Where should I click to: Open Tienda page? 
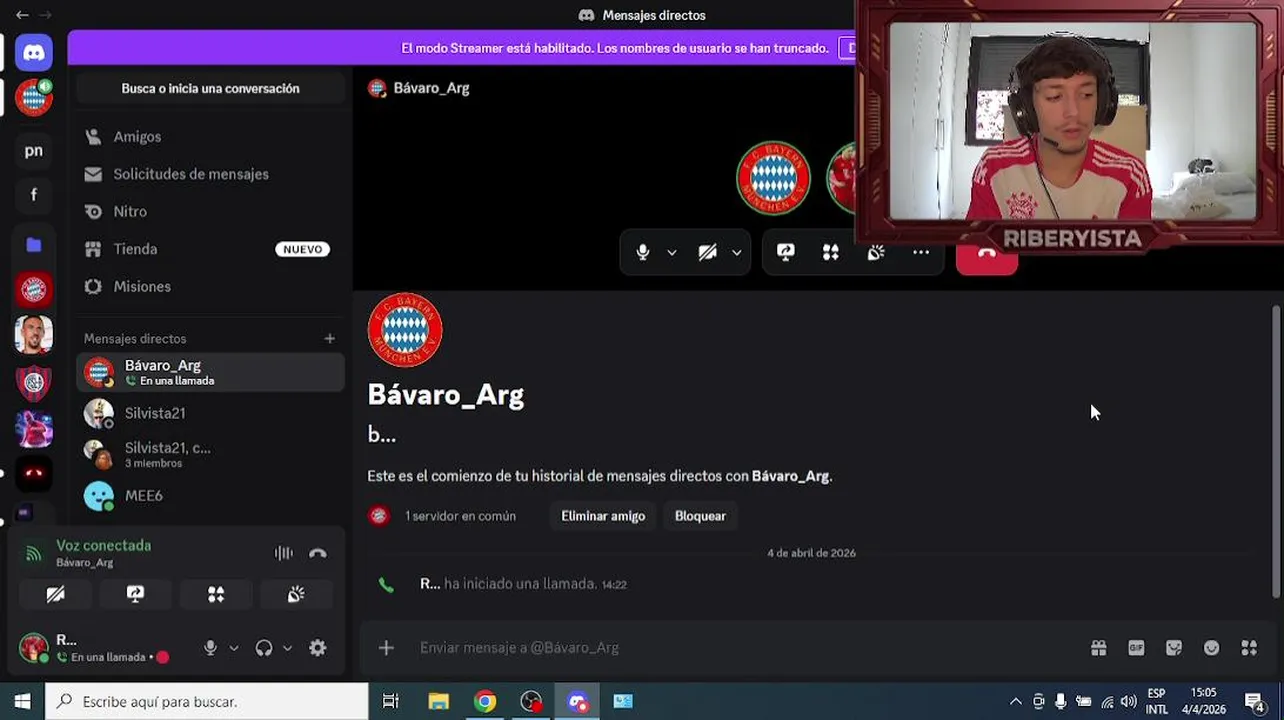210,249
